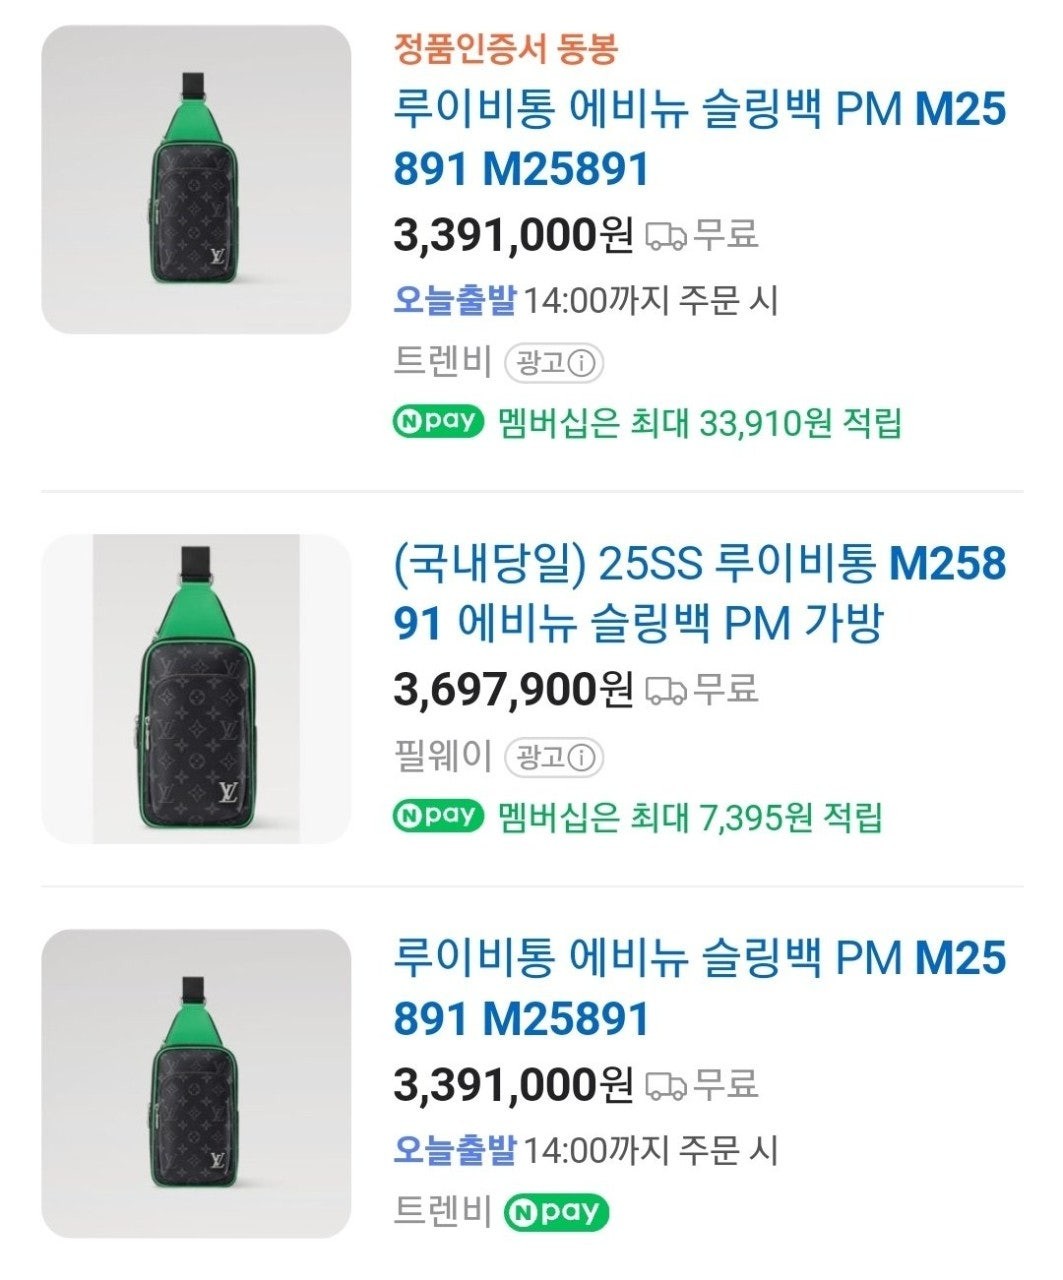Click 멤버십은 최대 7,395원 적립 text
This screenshot has height=1280, width=1063.
pos(690,817)
